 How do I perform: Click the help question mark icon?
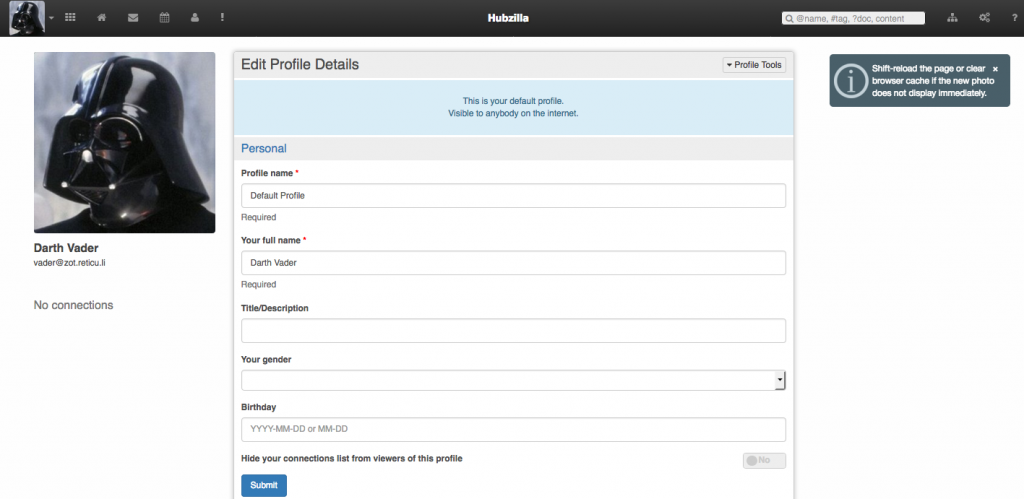(1011, 18)
